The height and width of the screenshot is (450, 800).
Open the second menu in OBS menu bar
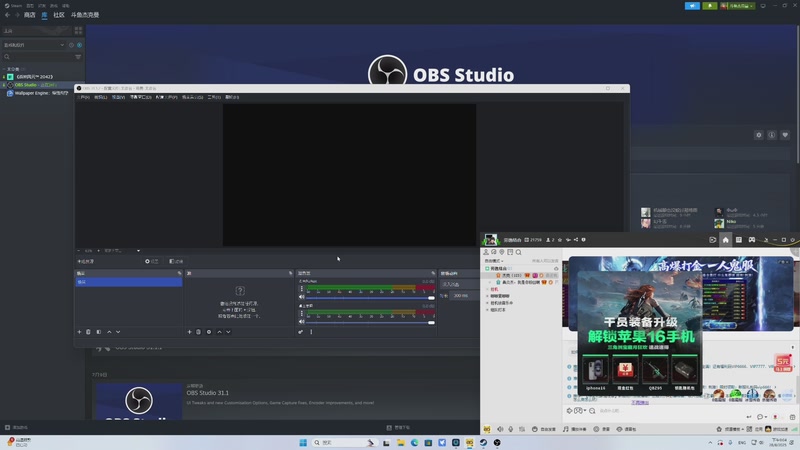101,97
